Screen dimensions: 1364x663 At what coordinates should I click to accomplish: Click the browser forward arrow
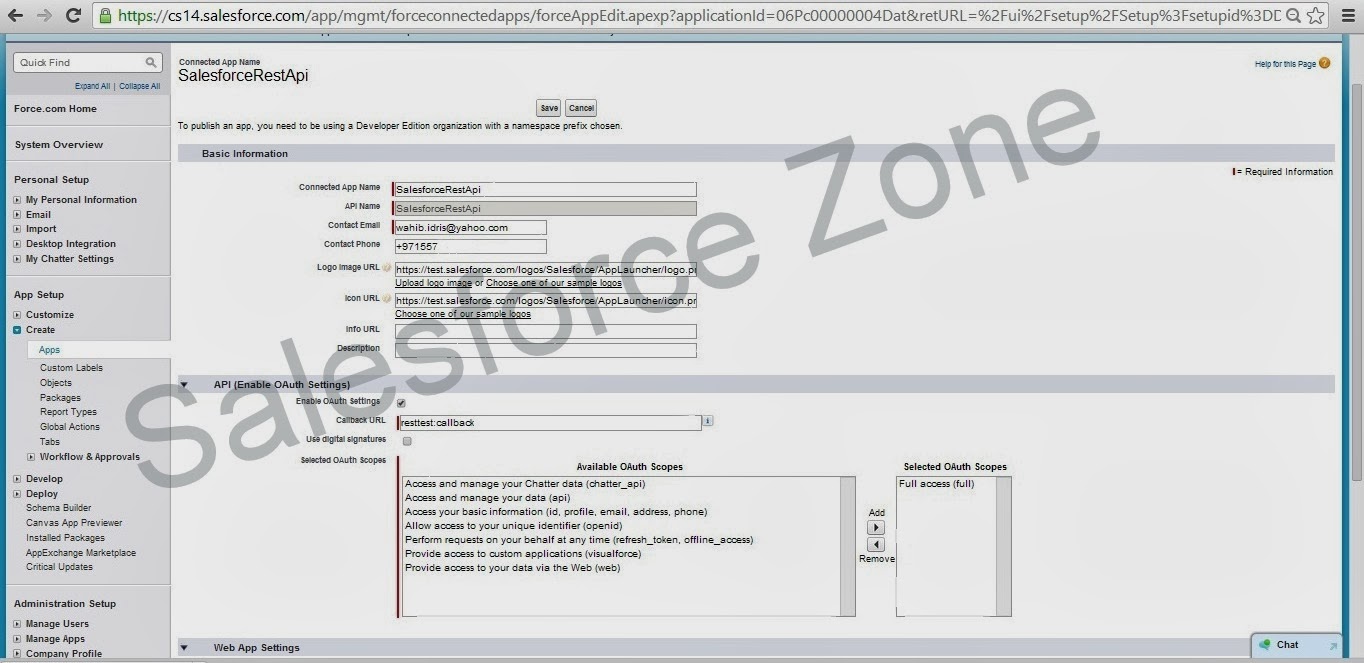click(x=44, y=15)
